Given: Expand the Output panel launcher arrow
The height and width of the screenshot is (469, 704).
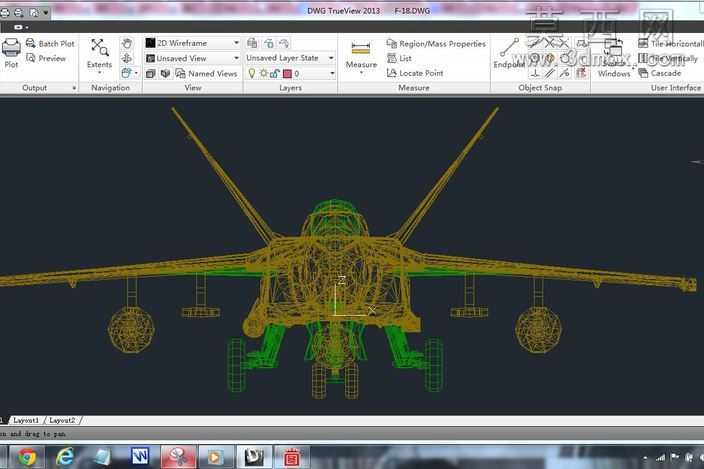Looking at the screenshot, I should (74, 88).
